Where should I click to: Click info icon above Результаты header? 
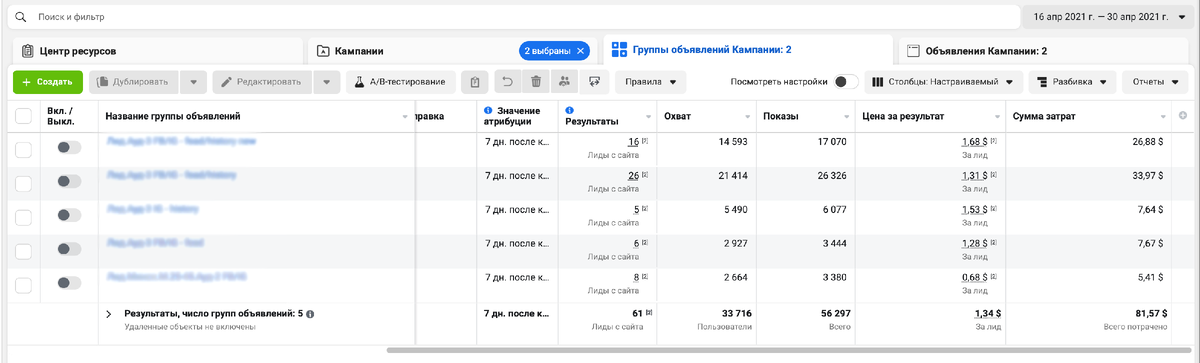pos(569,110)
